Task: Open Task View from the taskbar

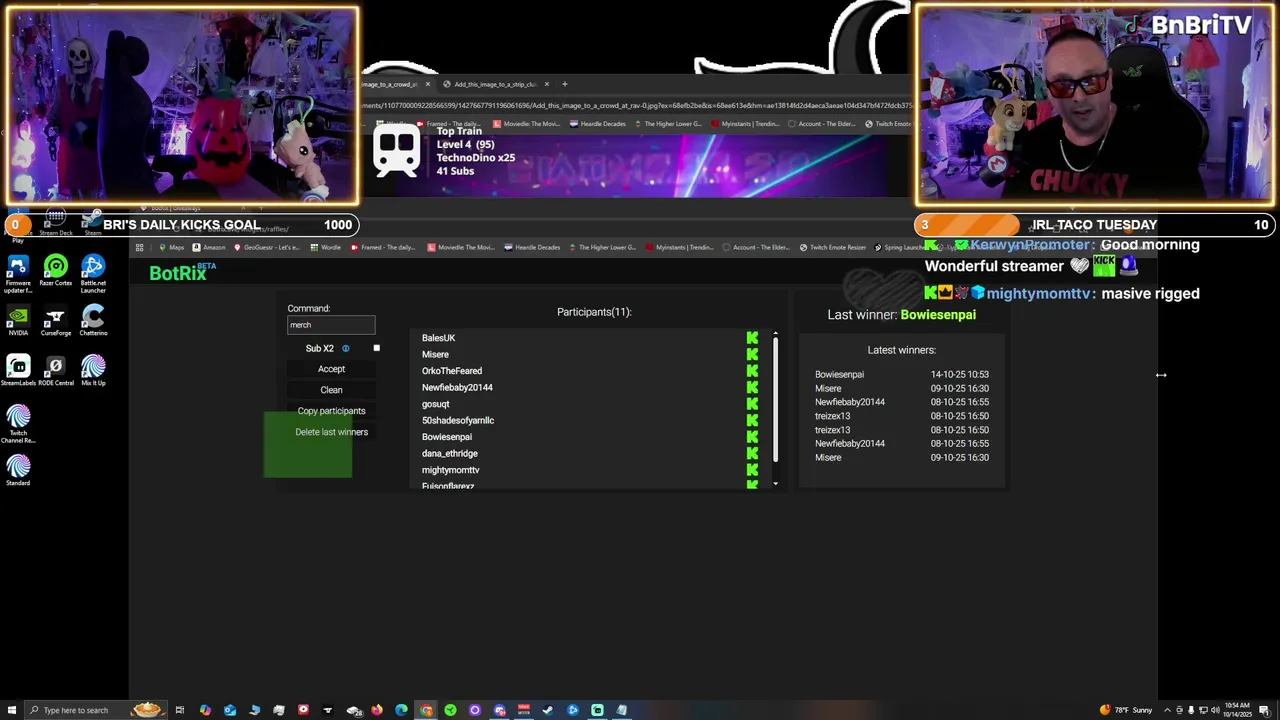Action: click(180, 710)
